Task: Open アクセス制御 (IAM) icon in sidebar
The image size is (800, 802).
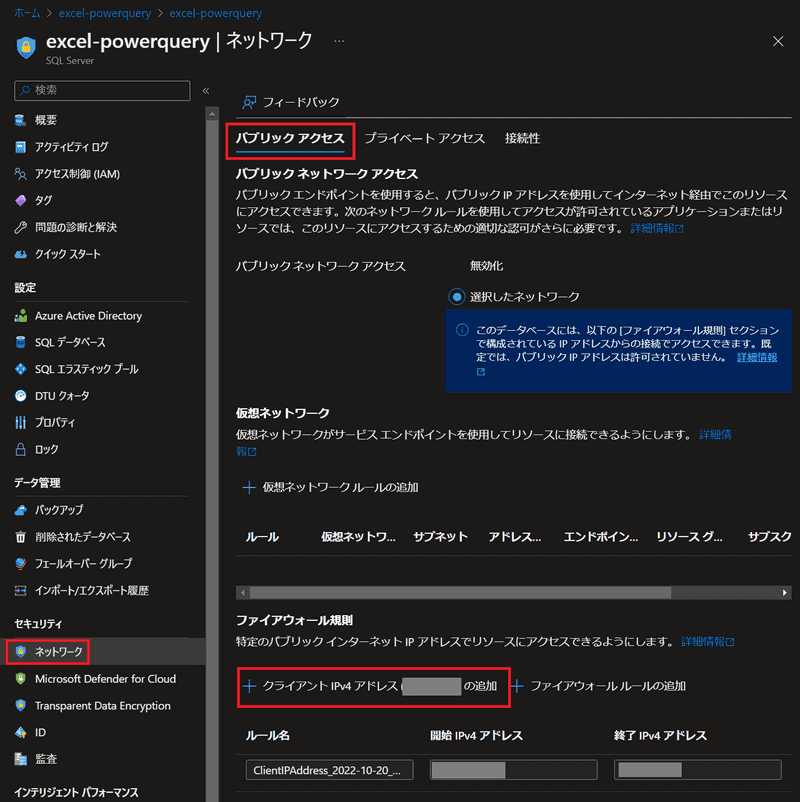Action: click(22, 174)
